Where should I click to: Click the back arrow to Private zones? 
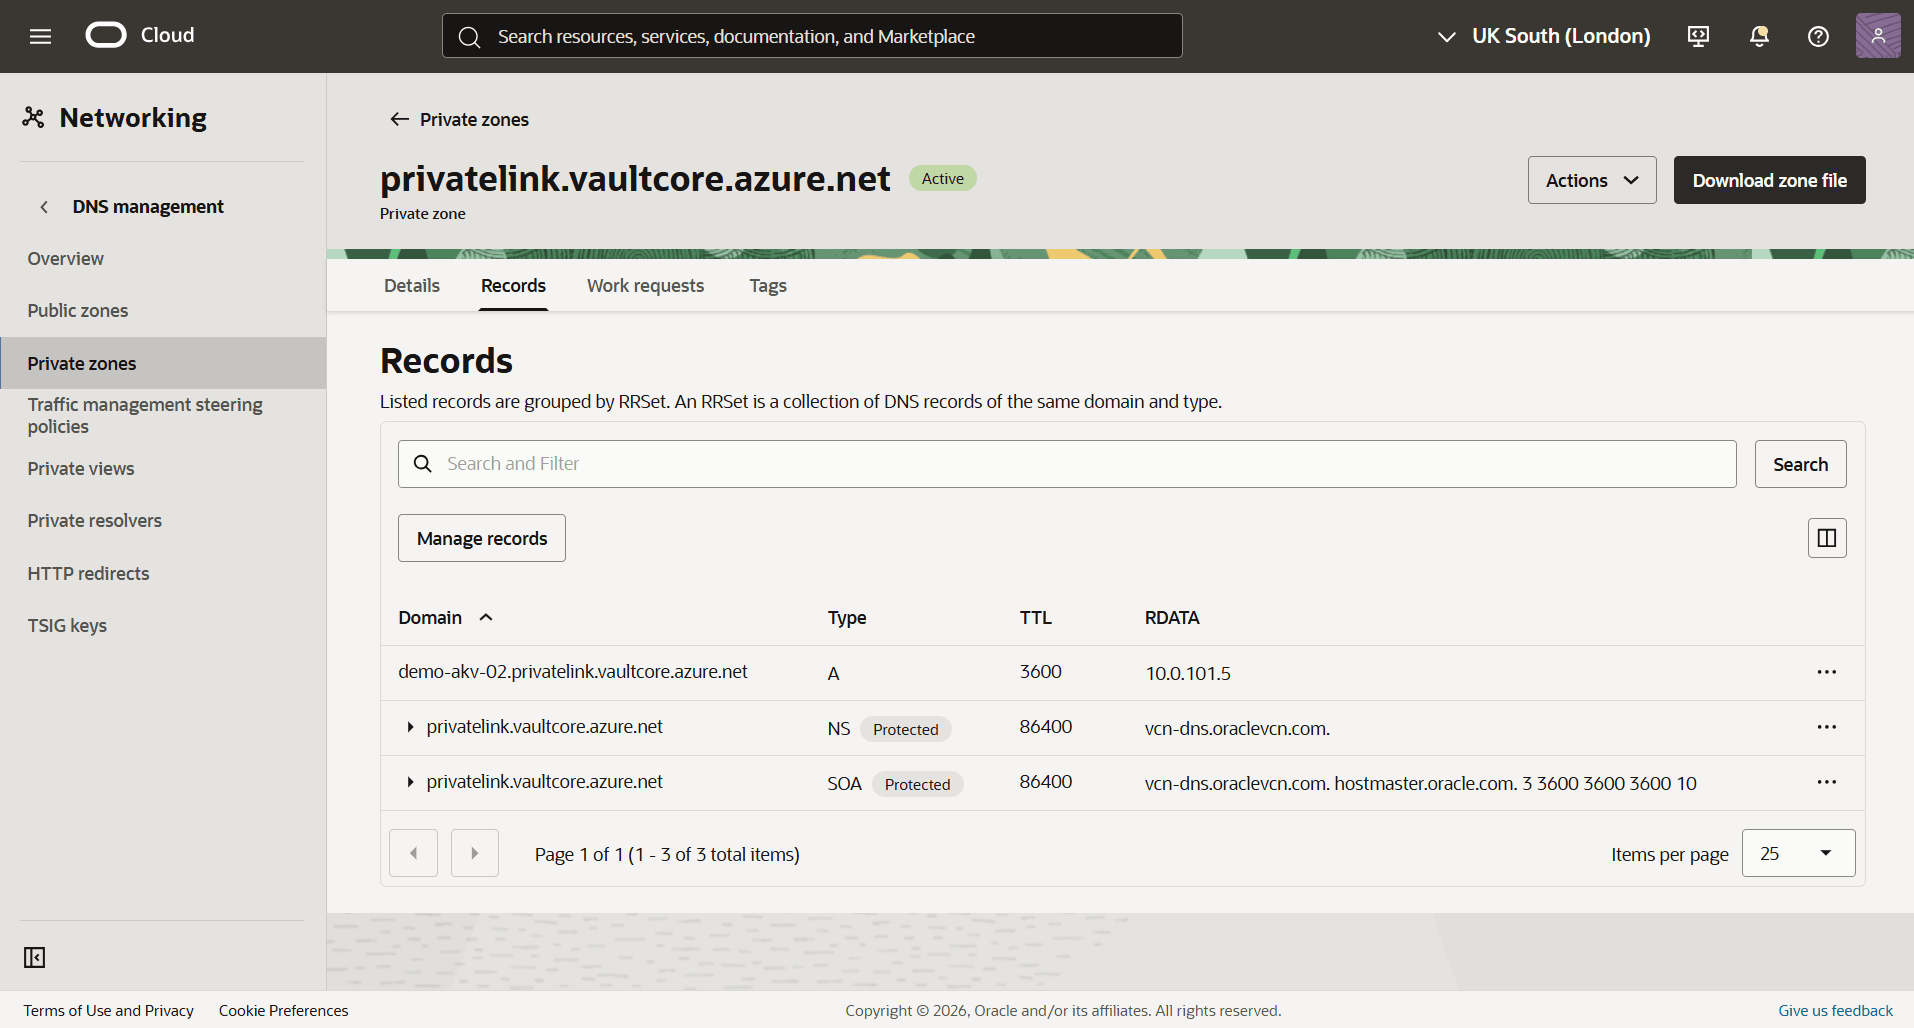point(399,119)
